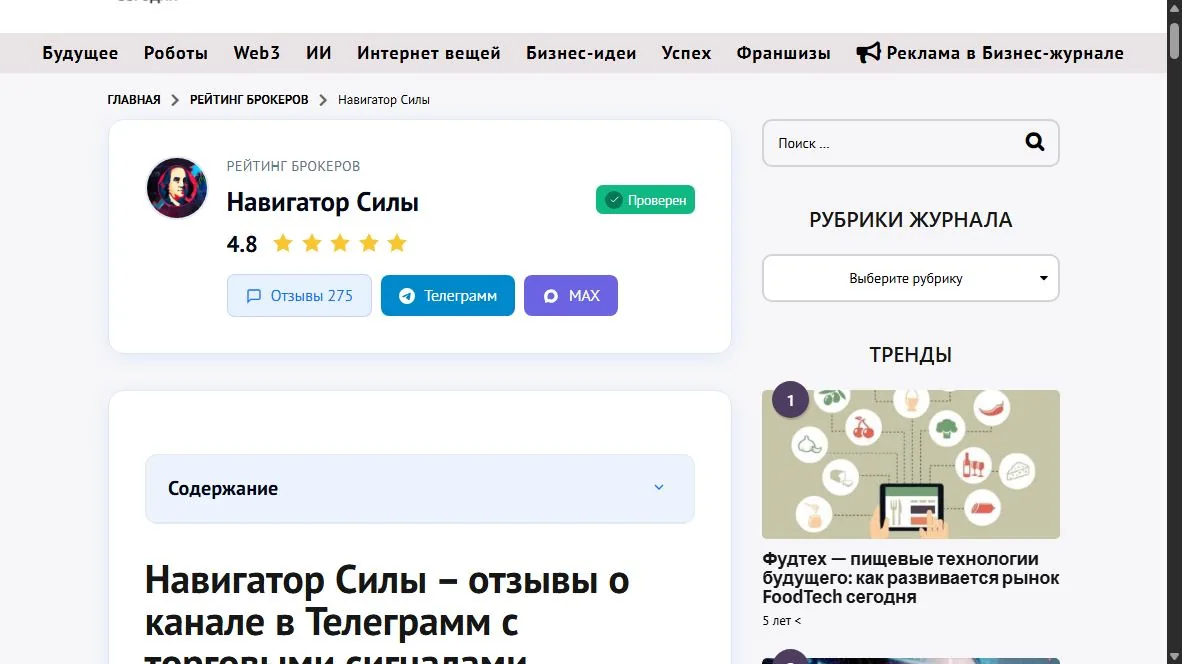The image size is (1182, 664).
Task: Click the fifth rating star
Action: tap(397, 243)
